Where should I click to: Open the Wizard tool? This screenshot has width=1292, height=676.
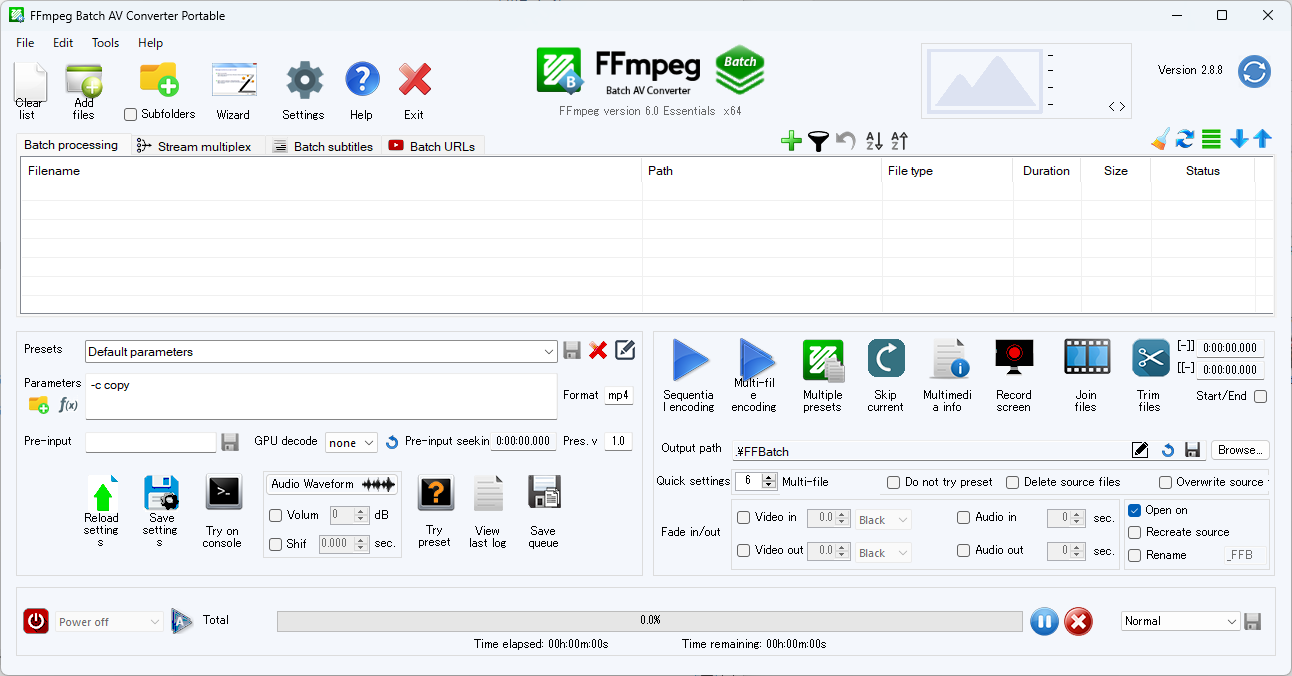click(x=233, y=81)
